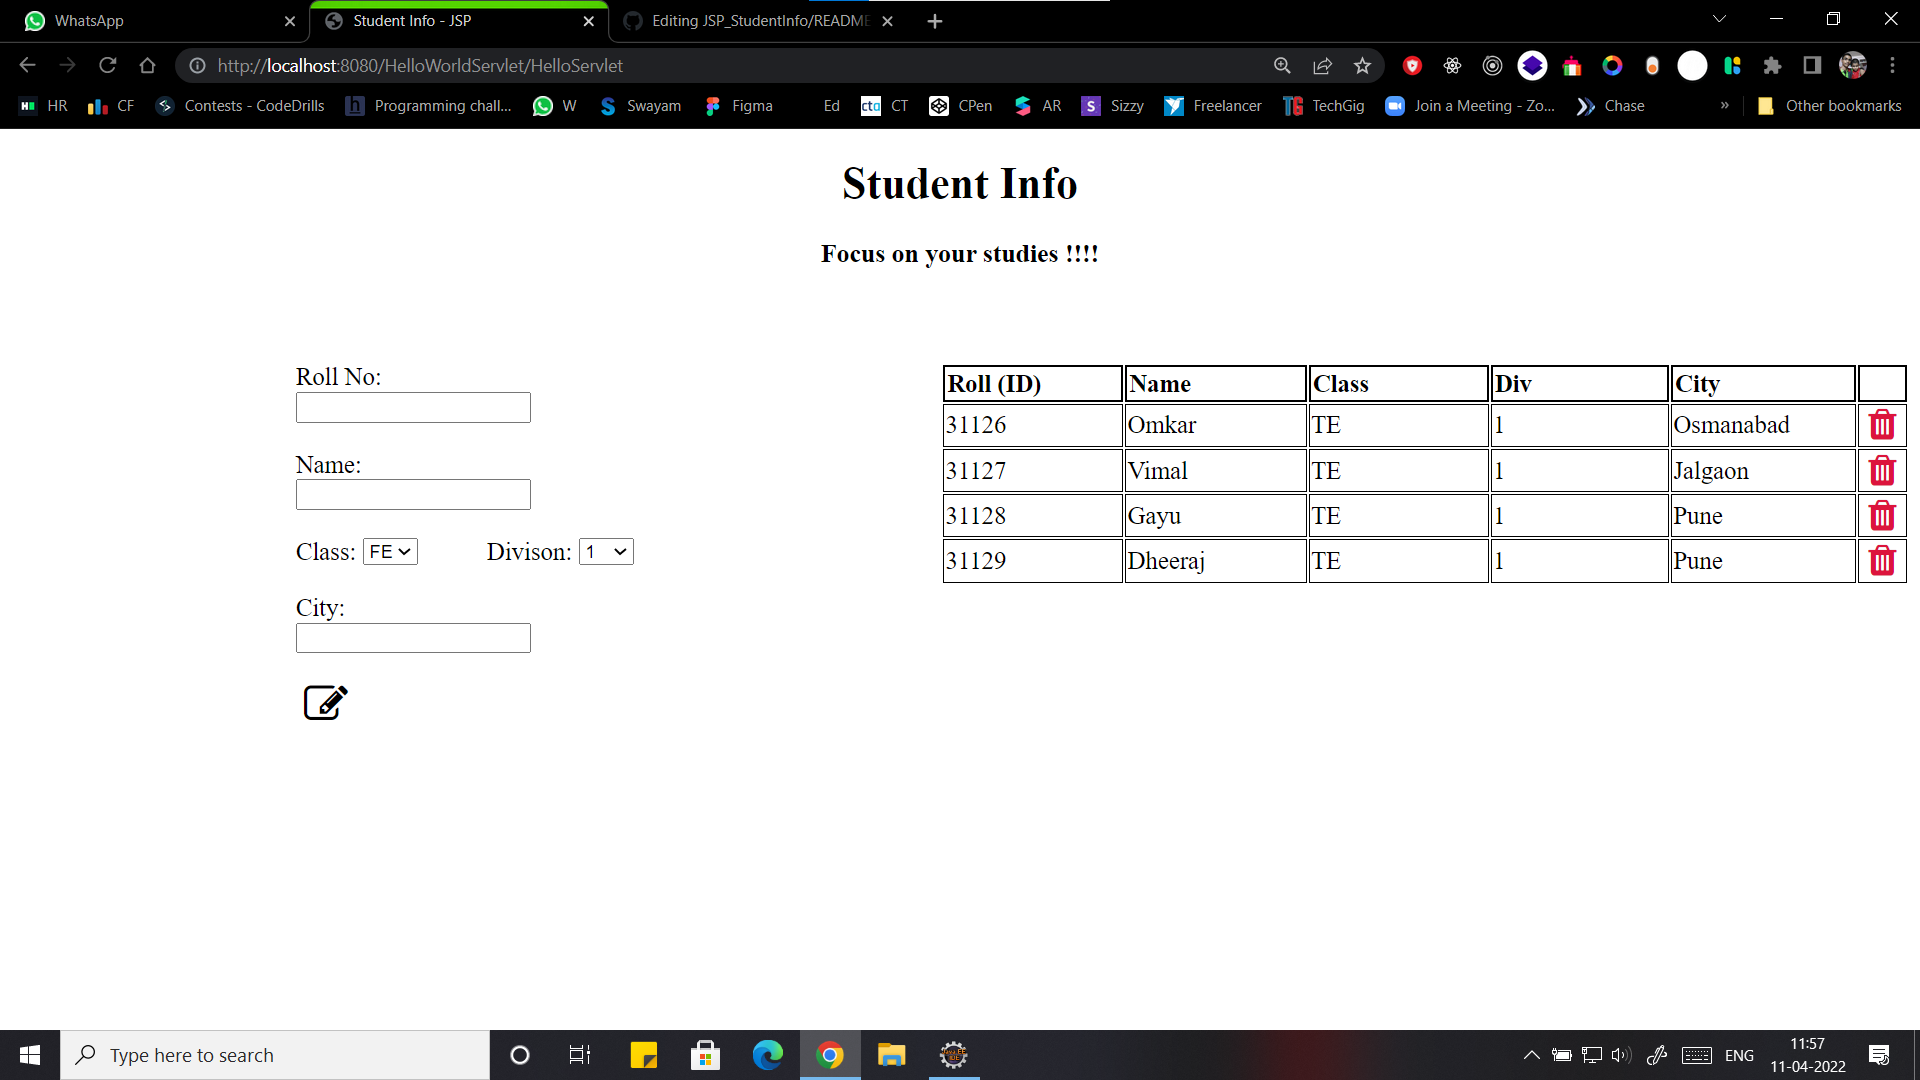This screenshot has width=1920, height=1080.
Task: Expand the hidden bookmarks overflow chevron
Action: pos(1723,105)
